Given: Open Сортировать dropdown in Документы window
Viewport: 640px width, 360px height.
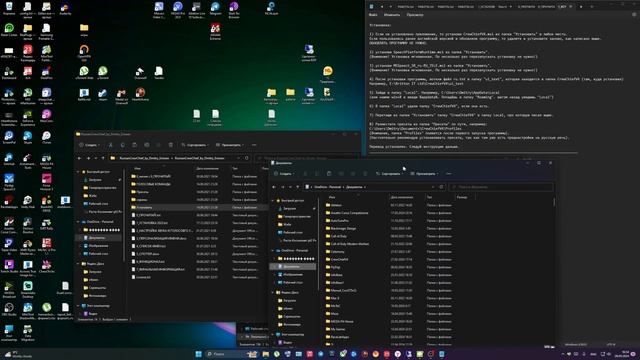Looking at the screenshot, I should 389,174.
